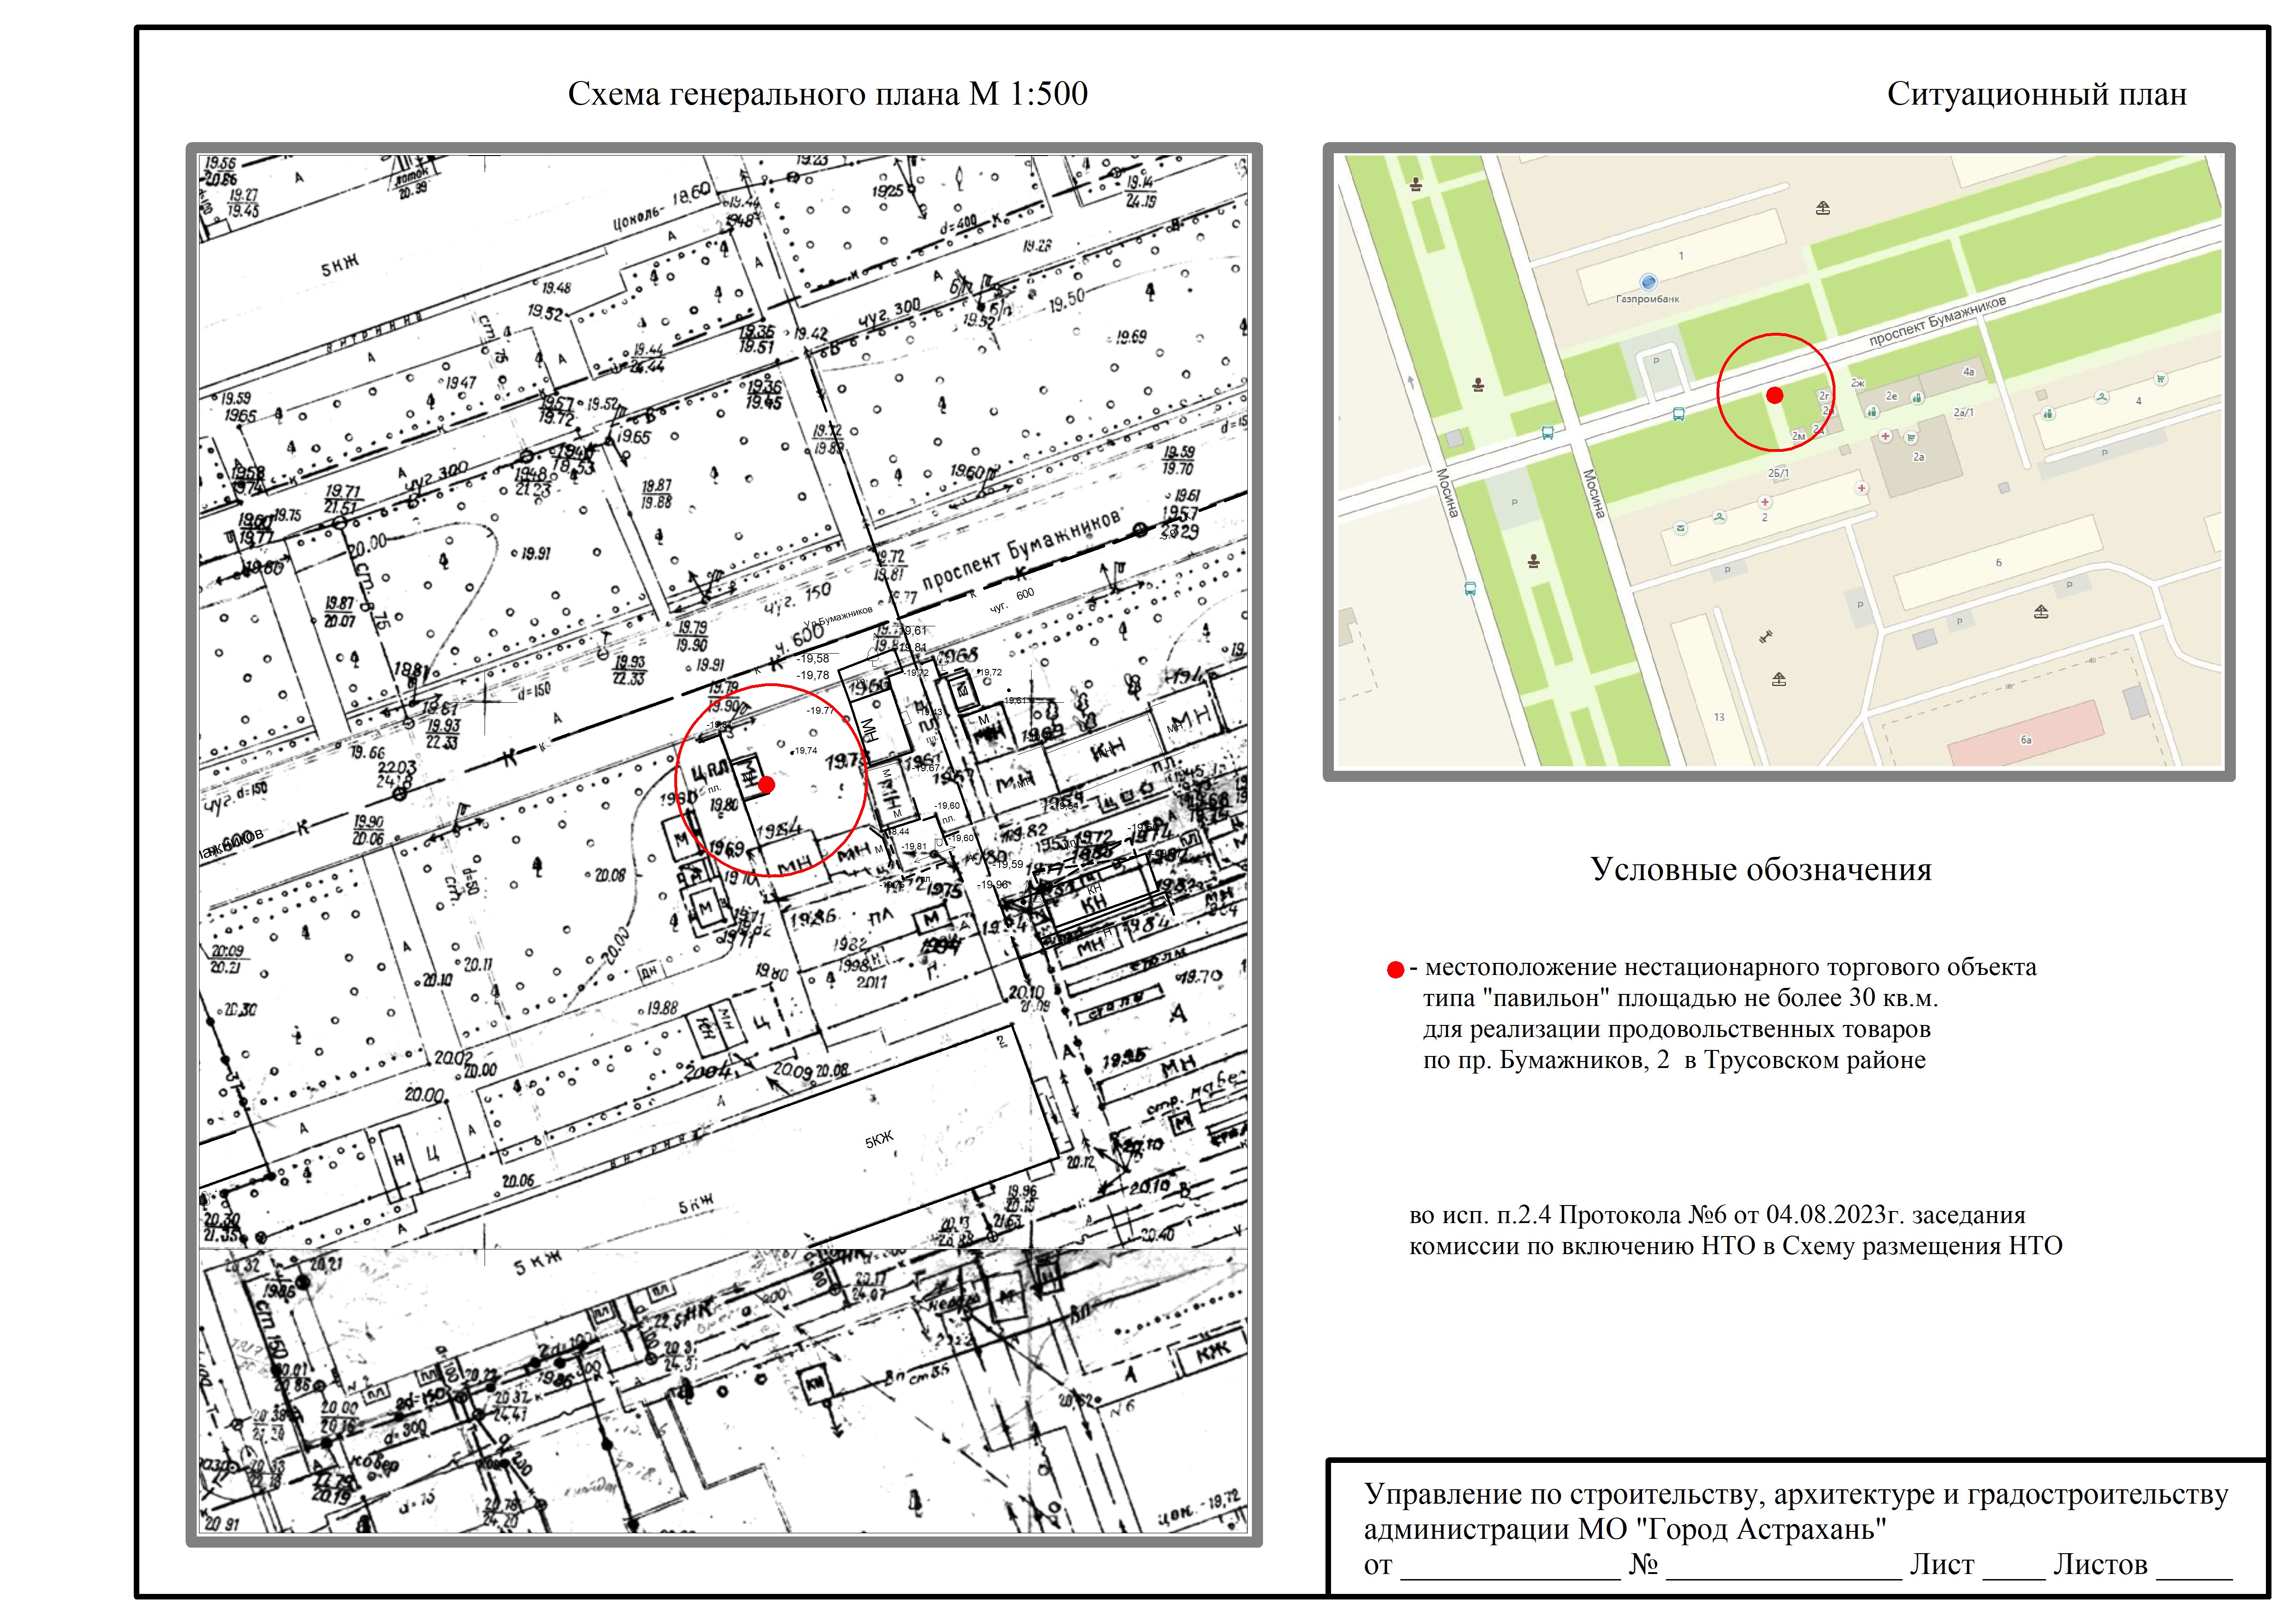2296x1624 pixels.
Task: Click 'Газпромбанк' text label on map
Action: [x=1647, y=299]
